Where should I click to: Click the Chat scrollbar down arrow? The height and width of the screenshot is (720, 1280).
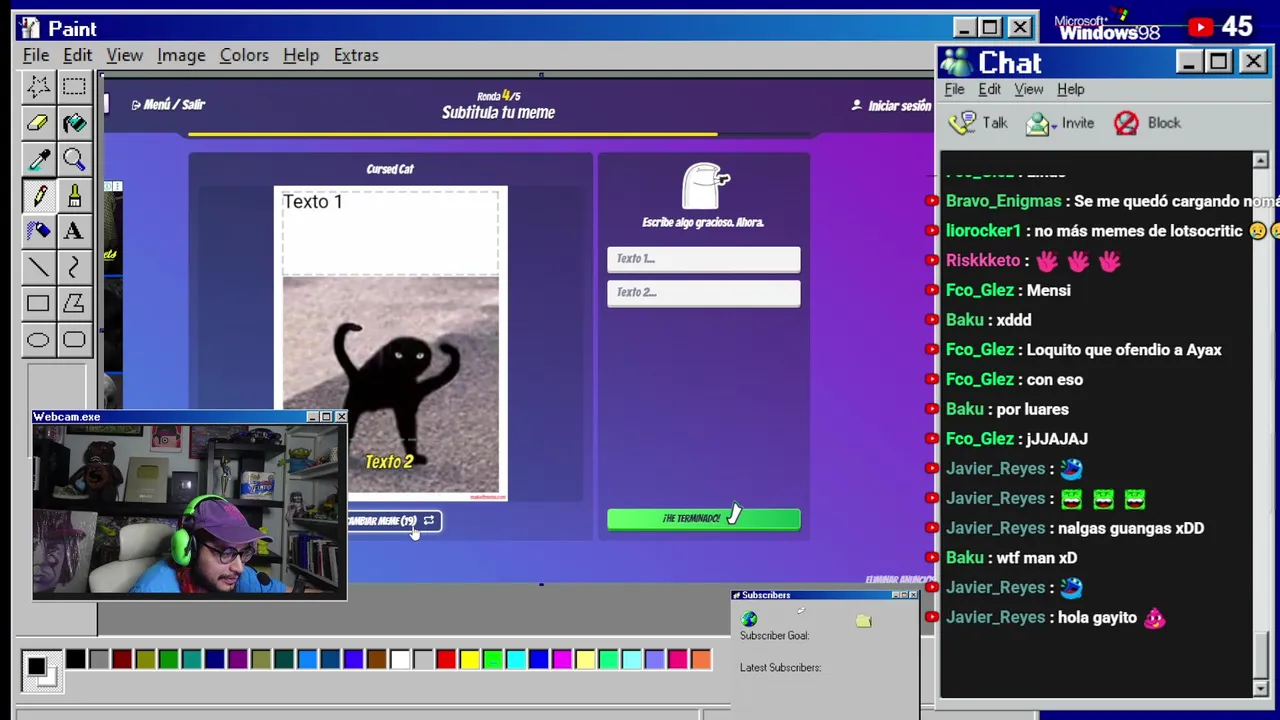1260,689
